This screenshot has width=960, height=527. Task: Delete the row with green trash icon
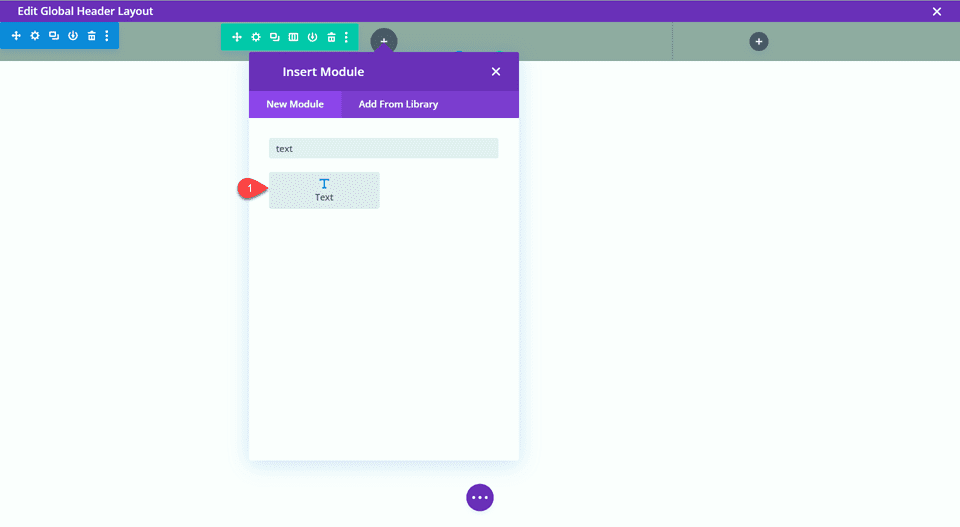click(331, 37)
